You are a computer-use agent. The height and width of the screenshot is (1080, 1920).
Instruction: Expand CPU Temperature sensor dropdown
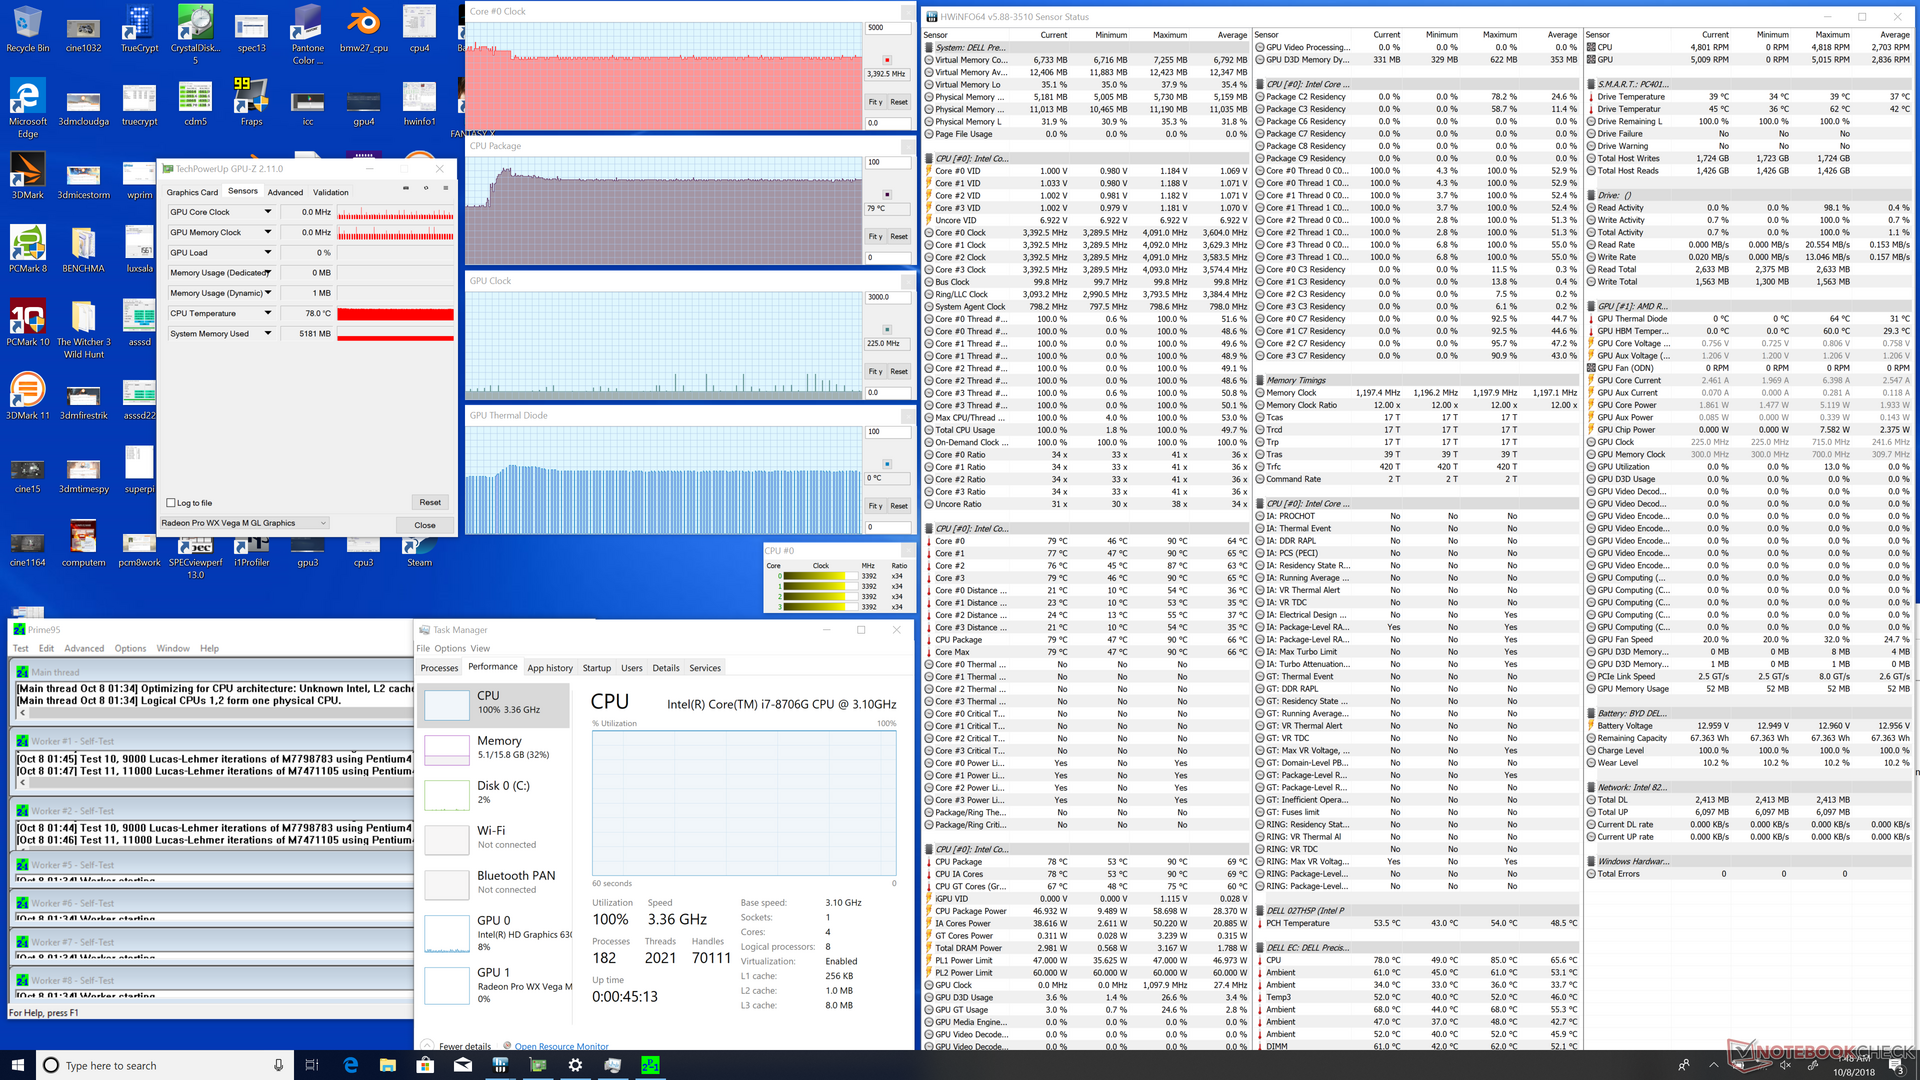[x=268, y=313]
